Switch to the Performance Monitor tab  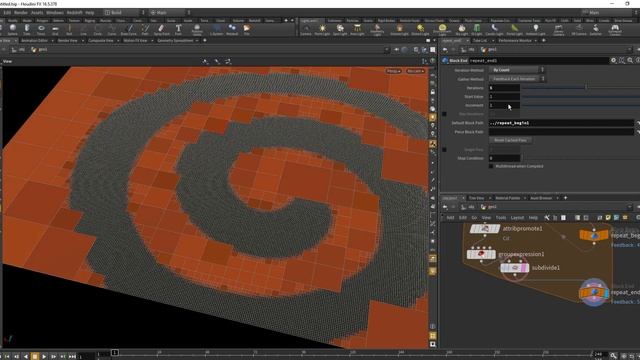[515, 41]
